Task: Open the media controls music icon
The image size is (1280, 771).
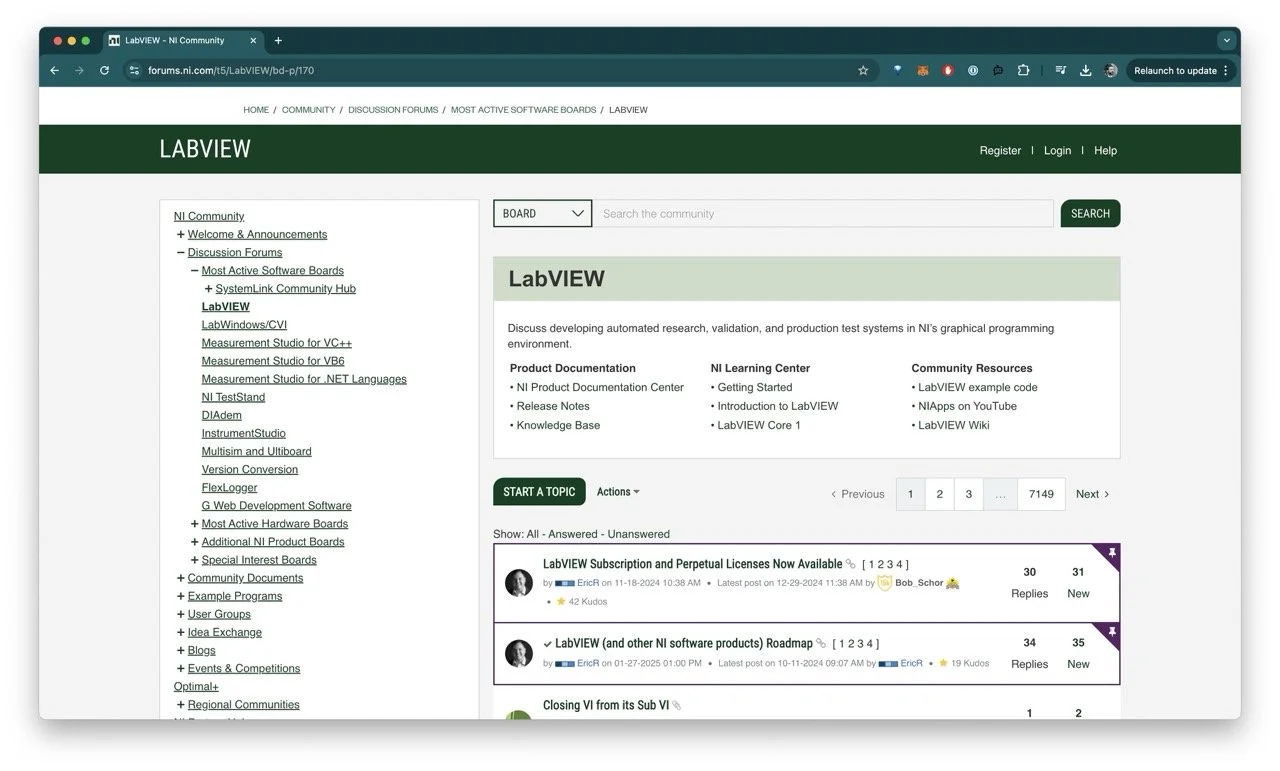Action: (x=1060, y=71)
